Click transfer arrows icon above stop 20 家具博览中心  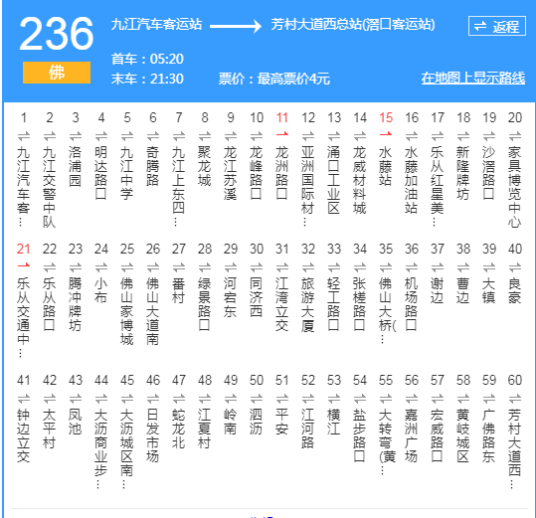click(x=515, y=136)
